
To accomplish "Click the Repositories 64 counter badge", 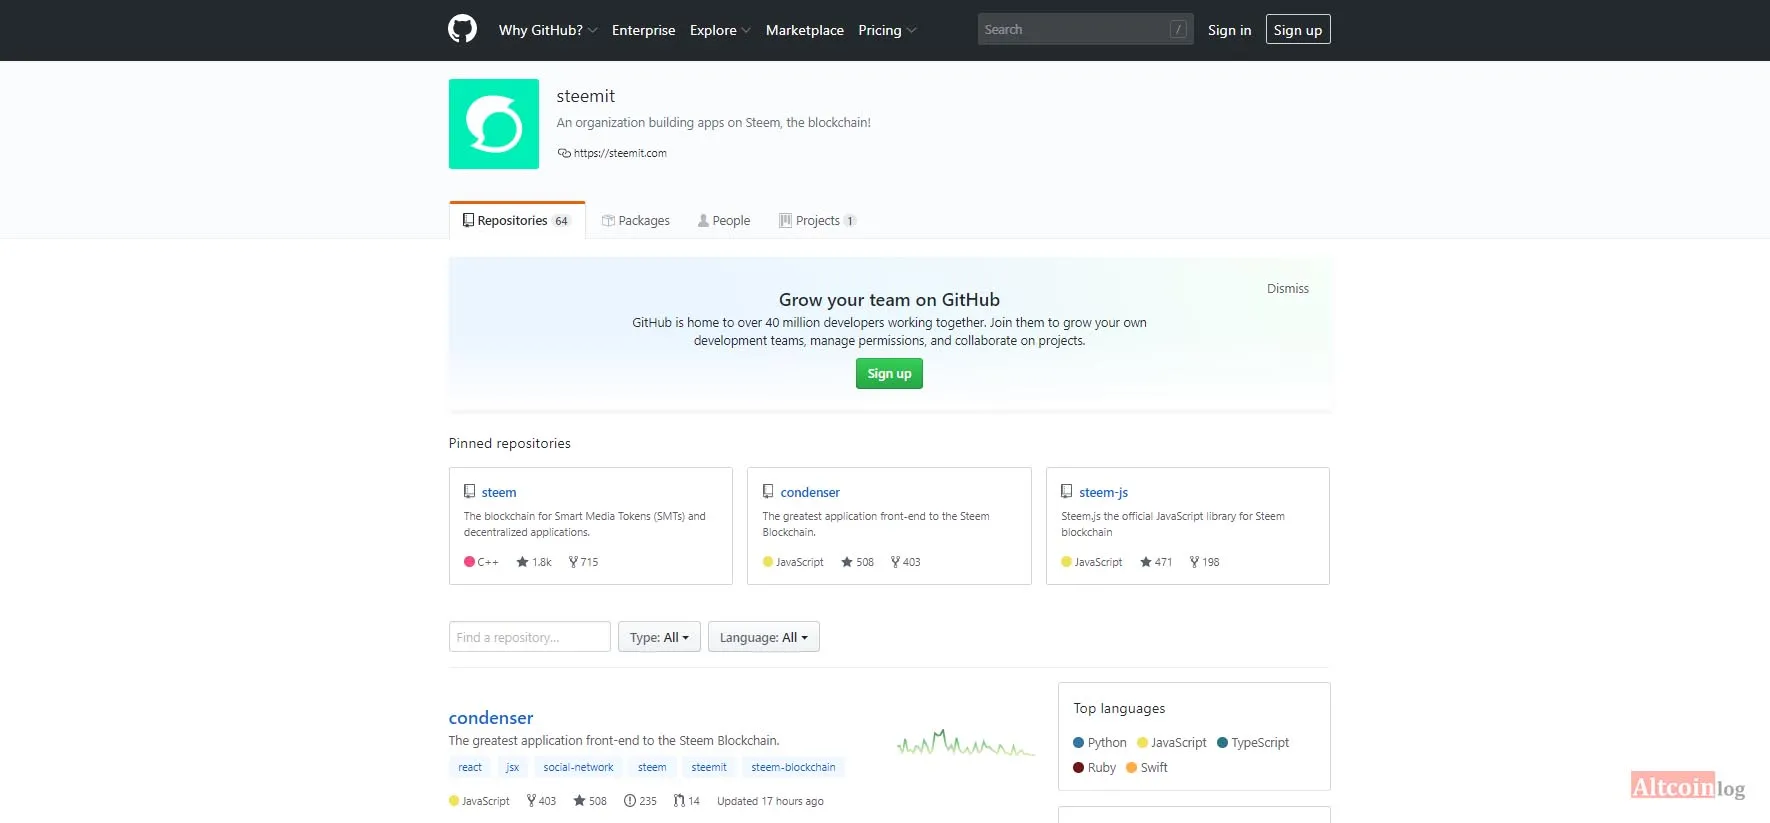I will 561,221.
